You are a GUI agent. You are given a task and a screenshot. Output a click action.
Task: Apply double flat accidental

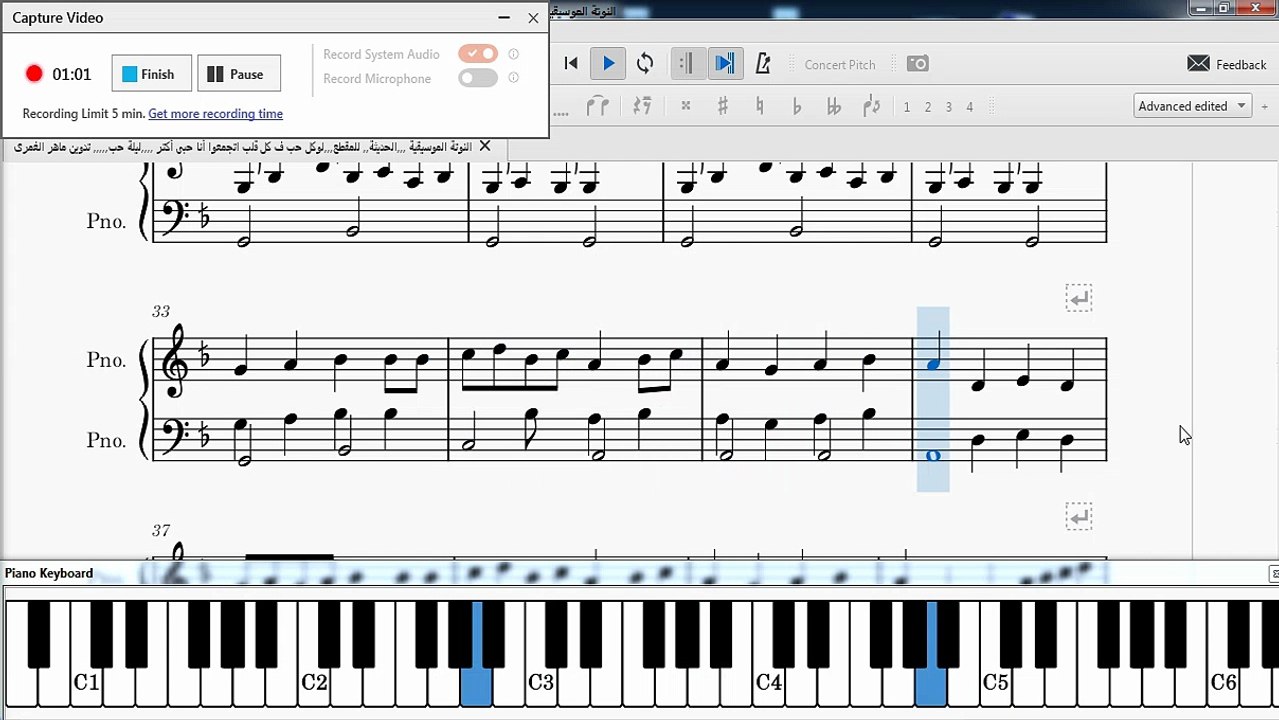tap(834, 106)
